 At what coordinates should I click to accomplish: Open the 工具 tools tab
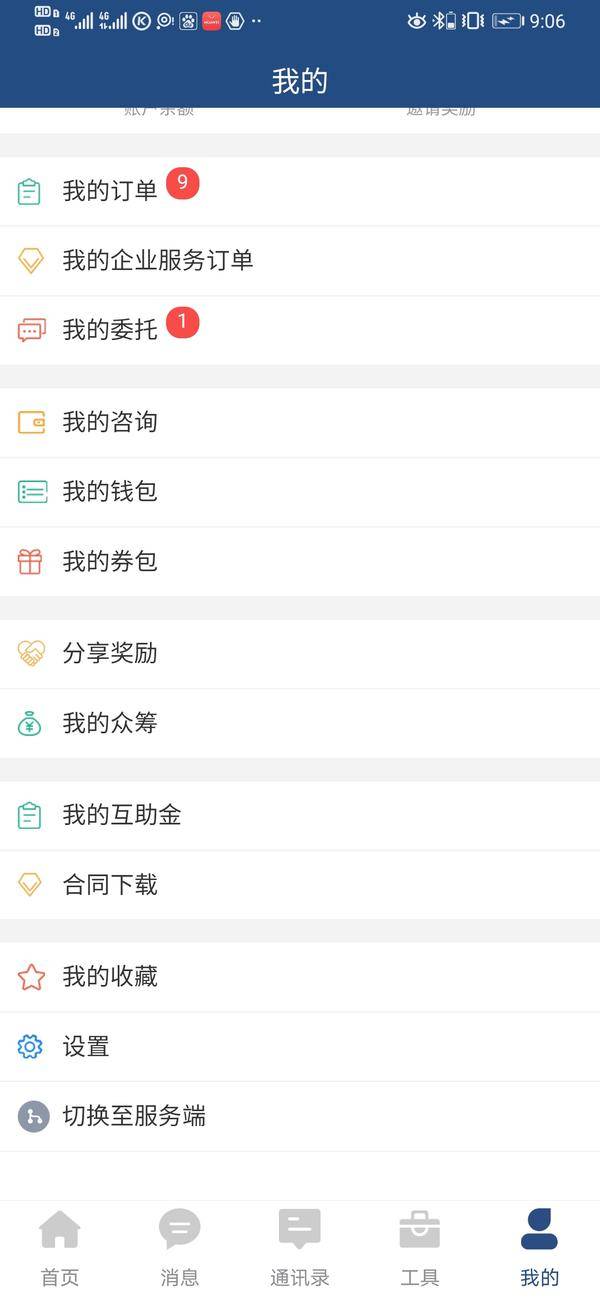click(x=420, y=1246)
